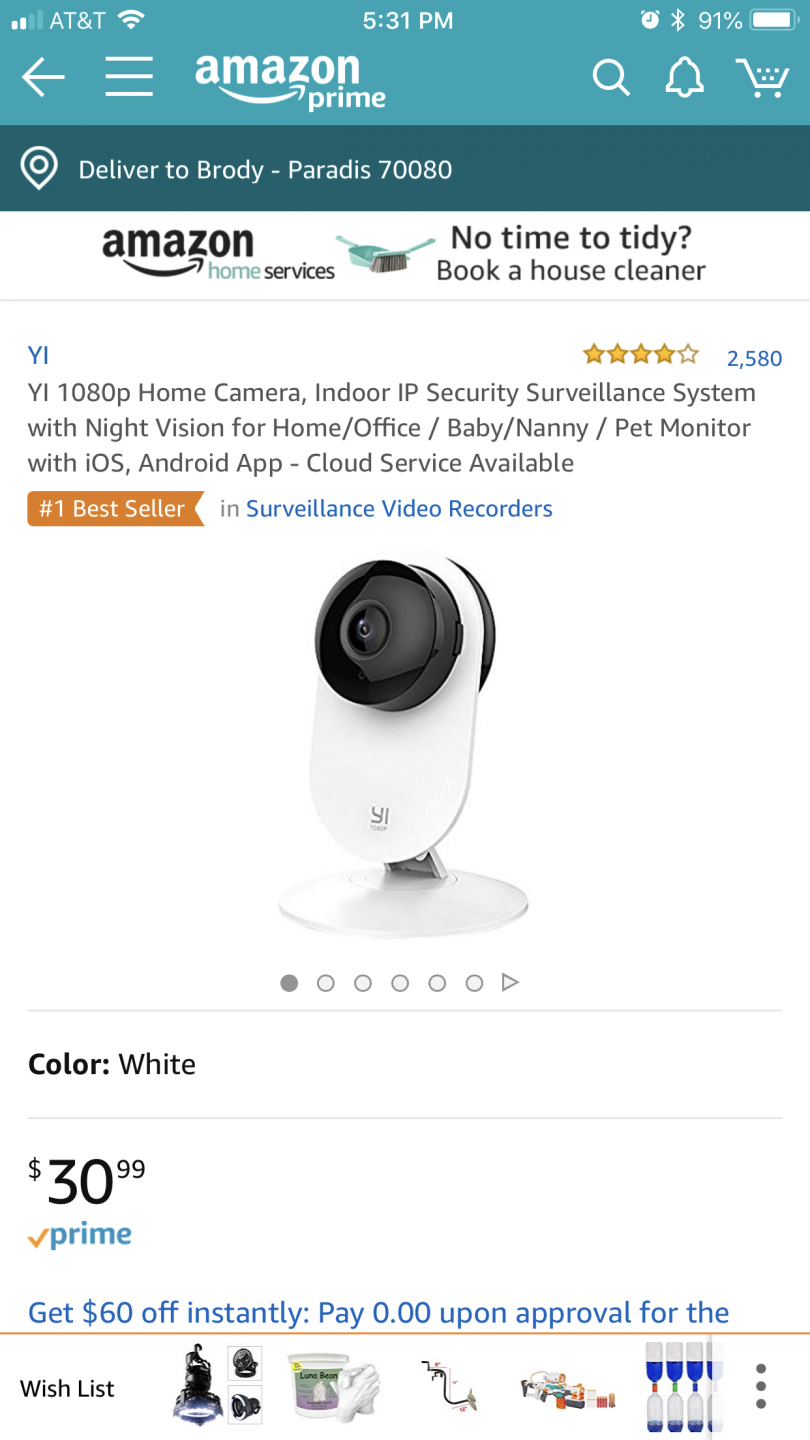The image size is (810, 1440).
Task: Play product video via triangle indicator
Action: pos(510,983)
